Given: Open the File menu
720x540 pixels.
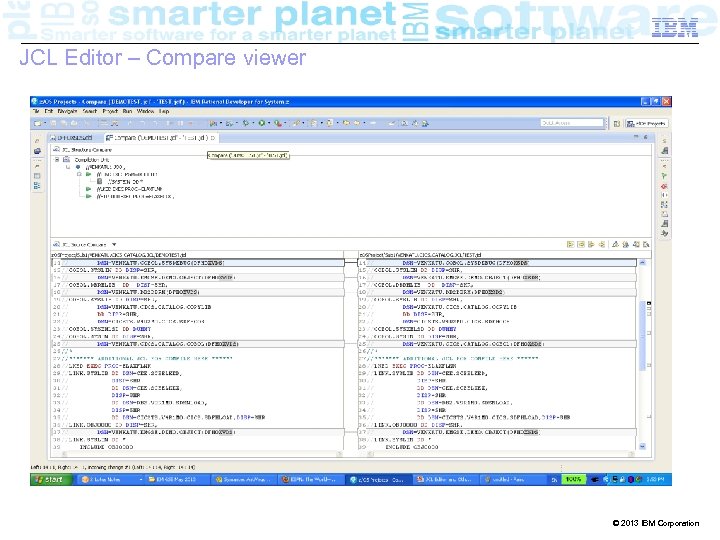Looking at the screenshot, I should [36, 111].
